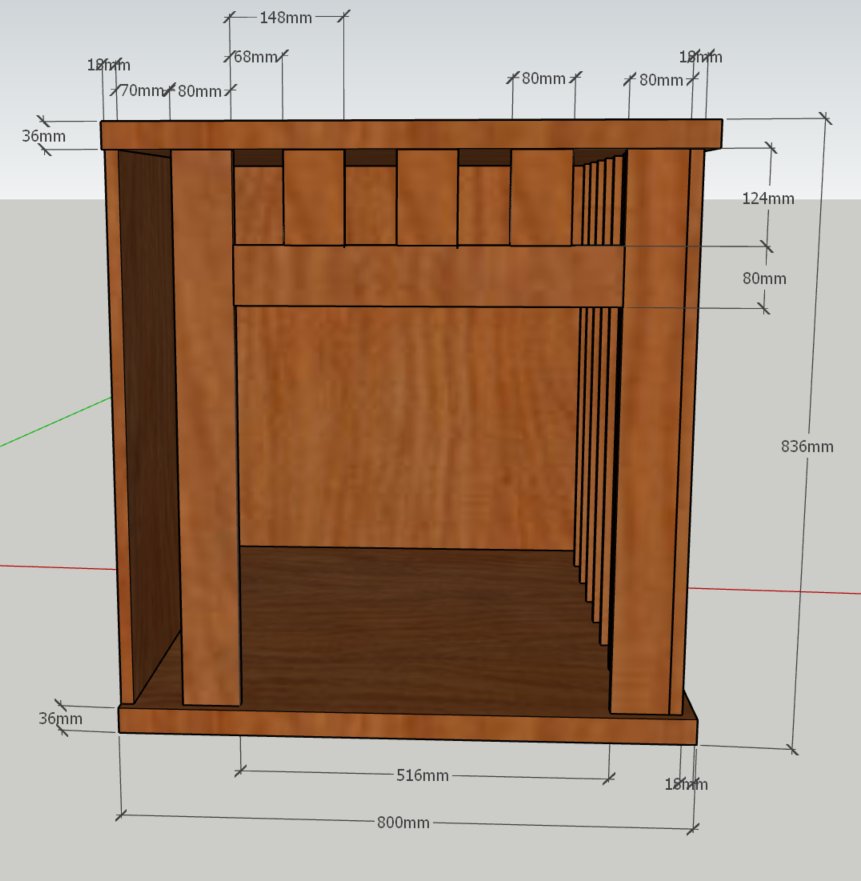This screenshot has width=861, height=881.
Task: Select the 124mm vertical dimension label
Action: (769, 198)
